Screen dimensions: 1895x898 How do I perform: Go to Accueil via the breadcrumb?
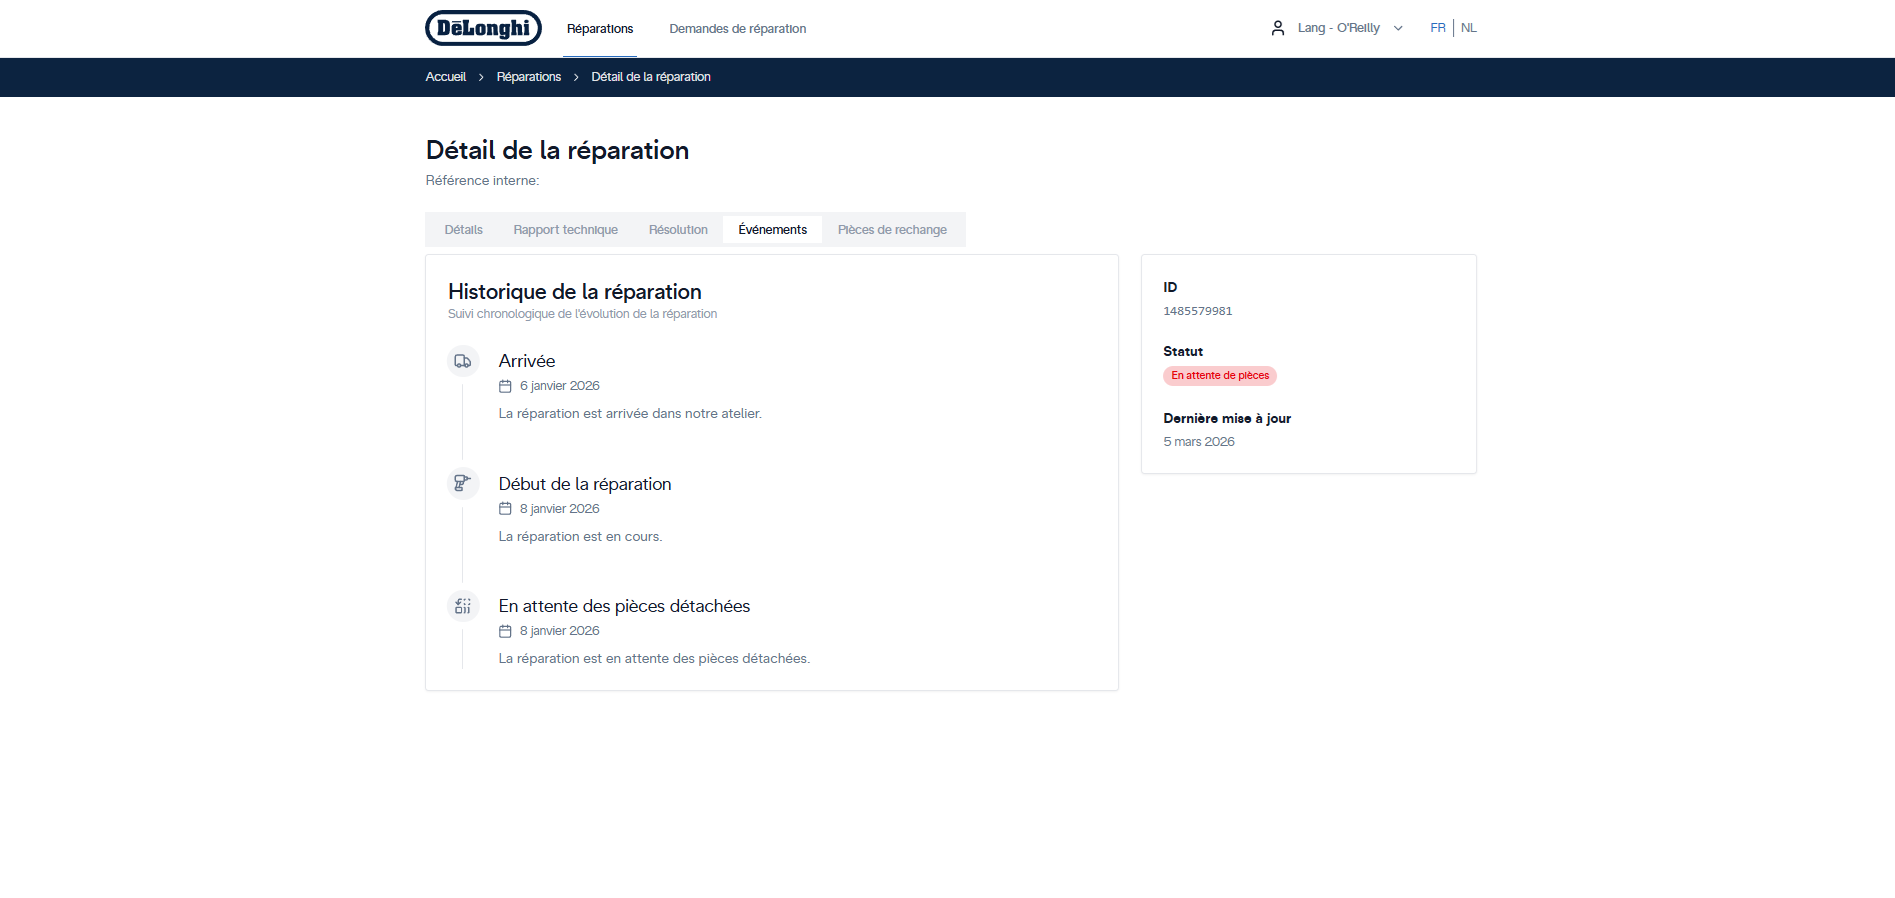(x=445, y=77)
